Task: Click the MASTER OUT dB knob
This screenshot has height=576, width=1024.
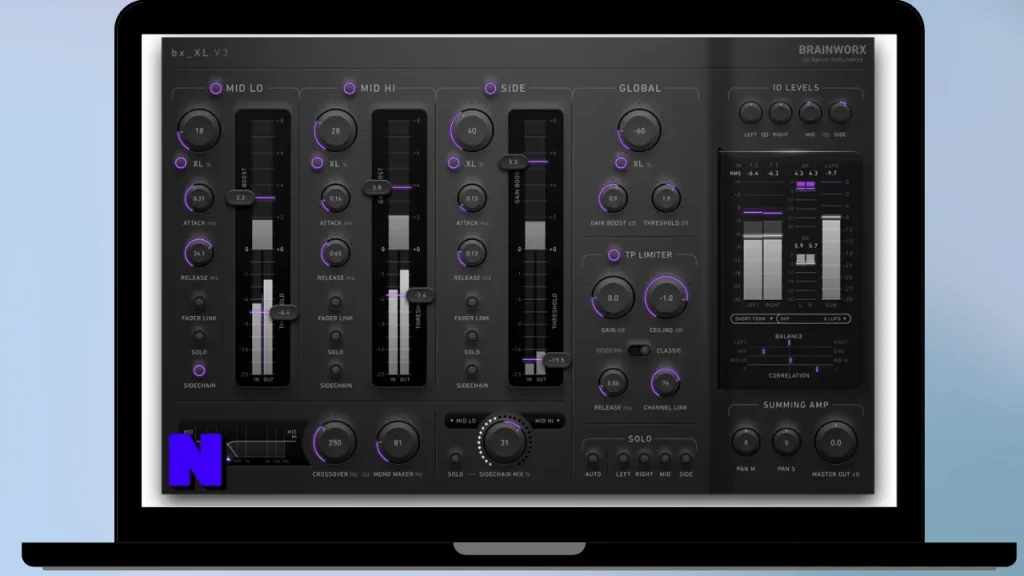Action: point(835,443)
